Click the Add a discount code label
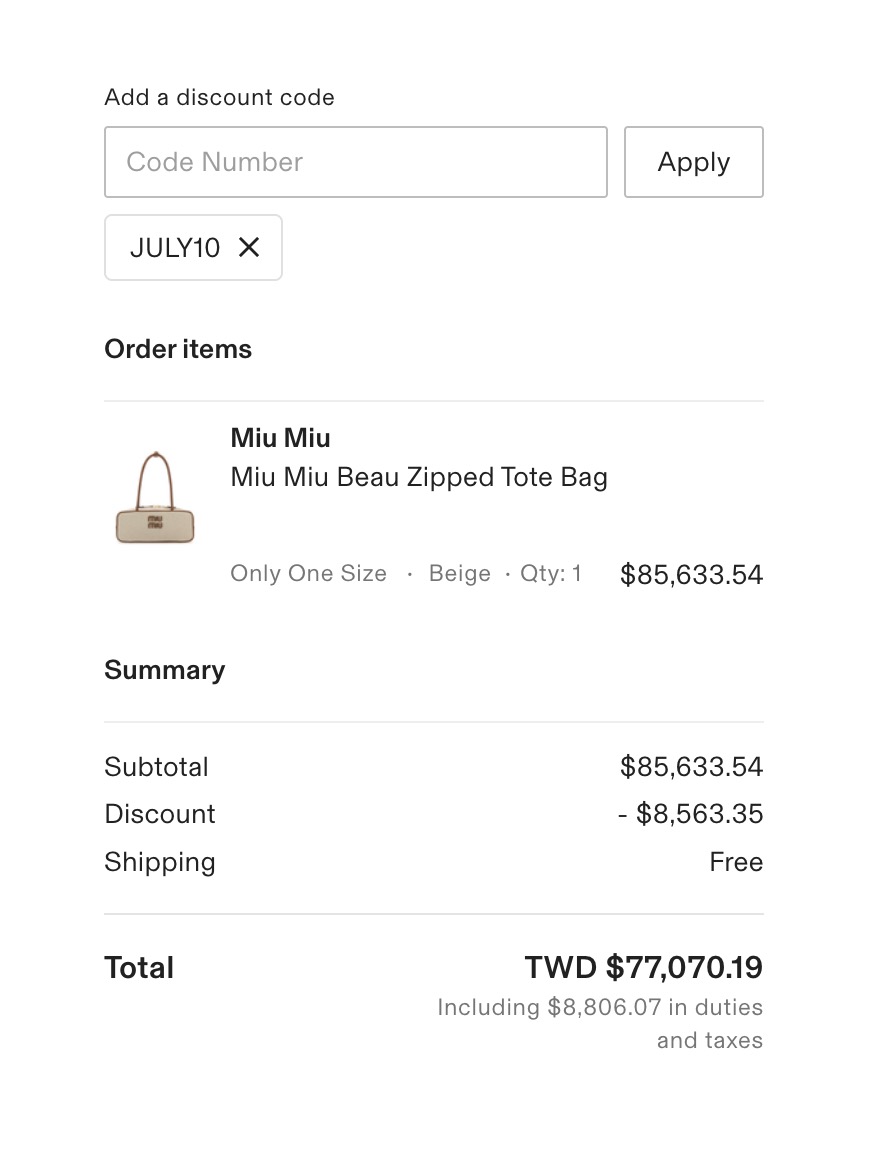This screenshot has height=1168, width=896. (220, 97)
